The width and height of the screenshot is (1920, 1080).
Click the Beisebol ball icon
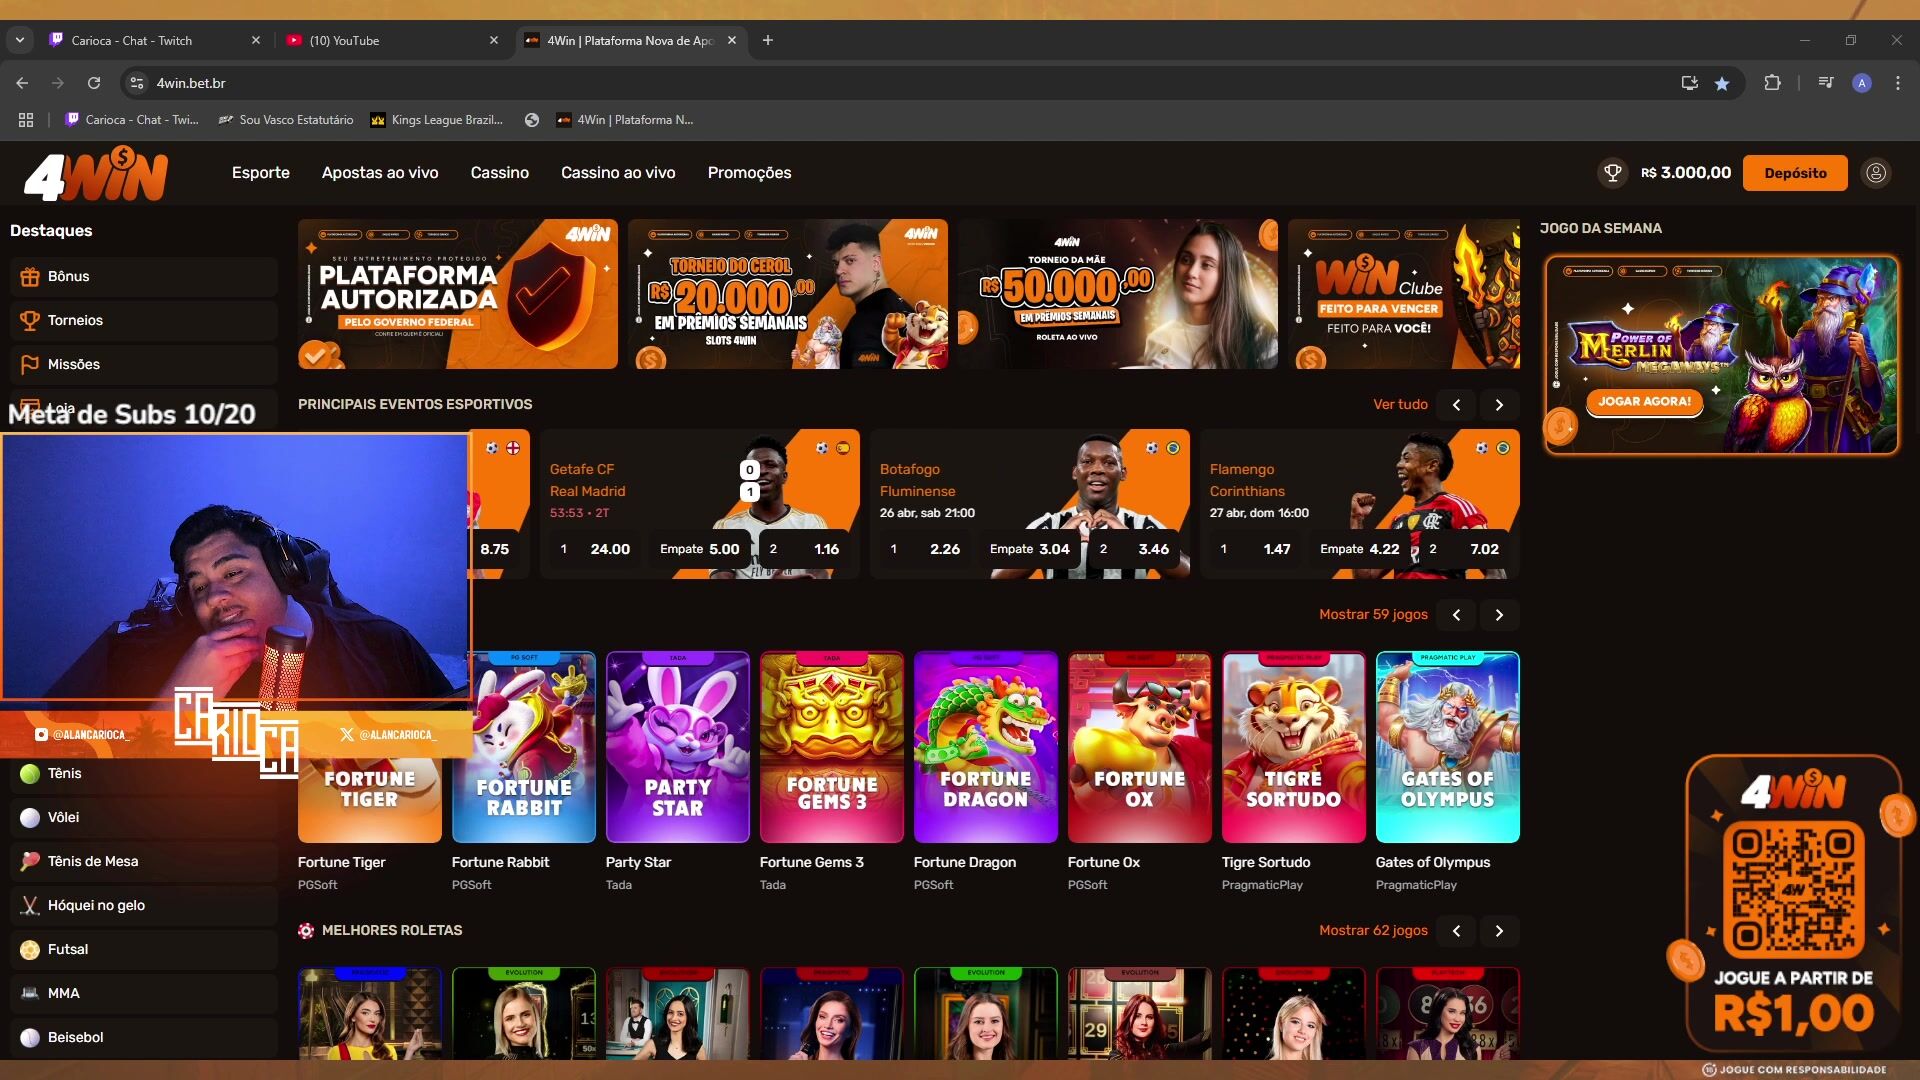[x=30, y=1038]
